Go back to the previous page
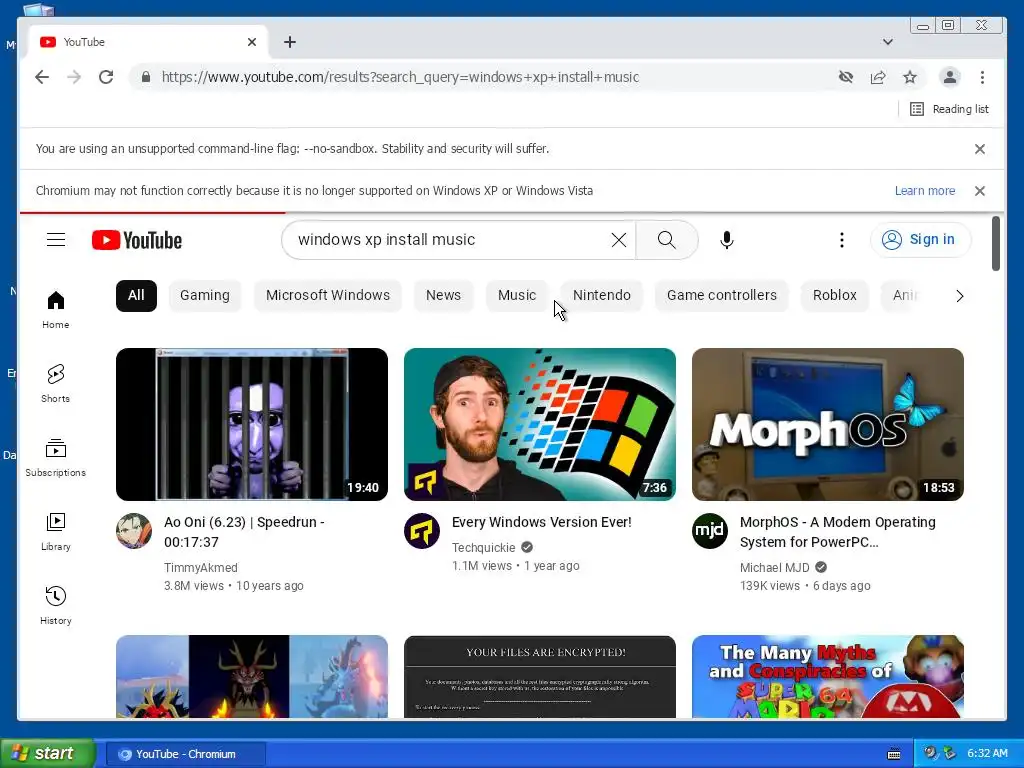The image size is (1024, 768). (x=42, y=77)
